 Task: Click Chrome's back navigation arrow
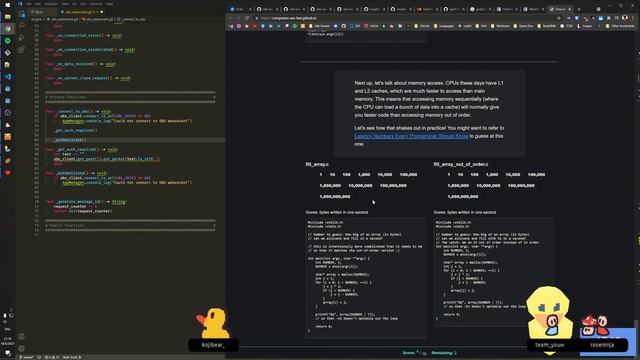231,18
